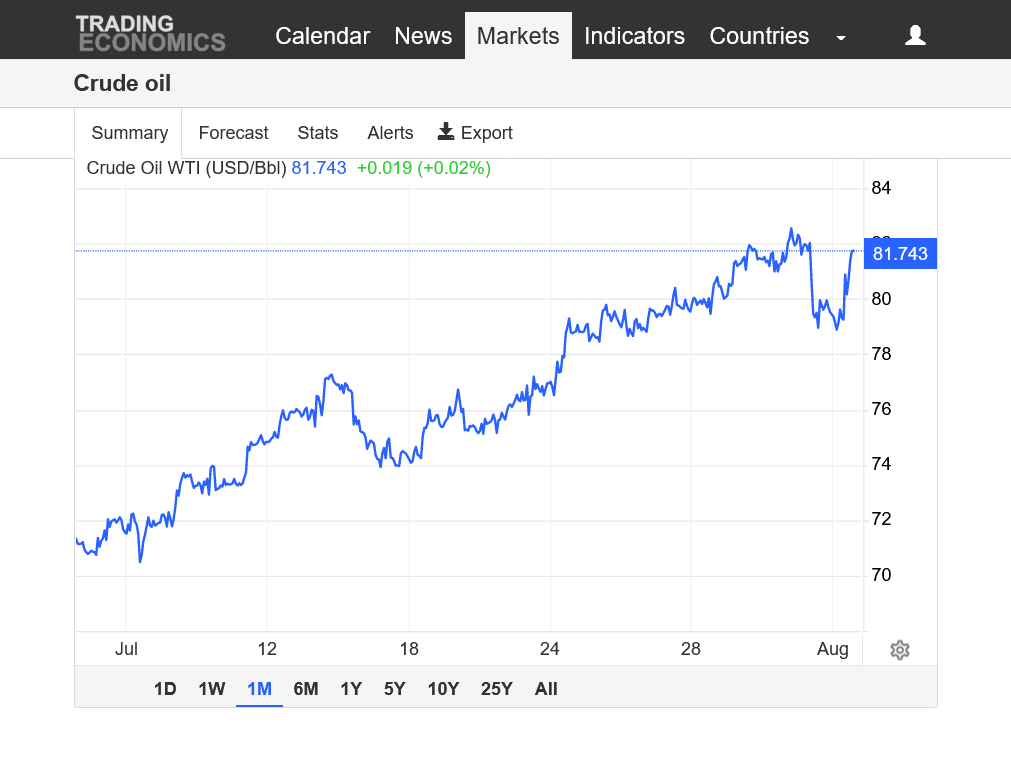Go to the News section
This screenshot has width=1011, height=760.
point(423,36)
